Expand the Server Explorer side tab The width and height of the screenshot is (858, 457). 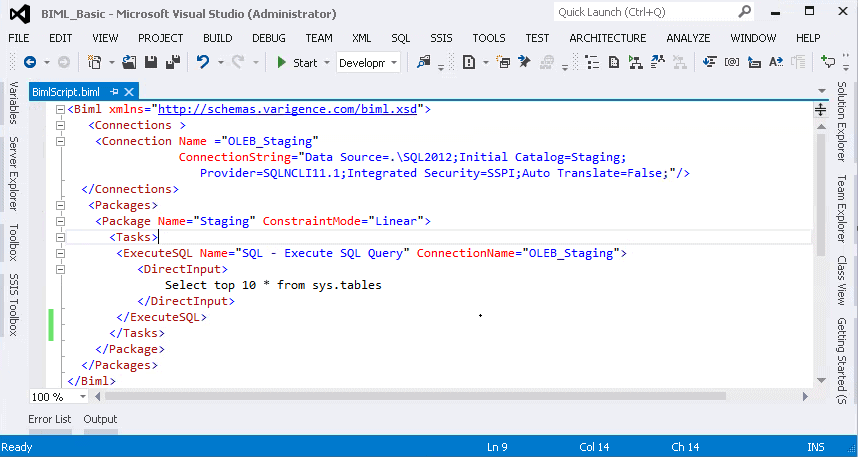[13, 173]
